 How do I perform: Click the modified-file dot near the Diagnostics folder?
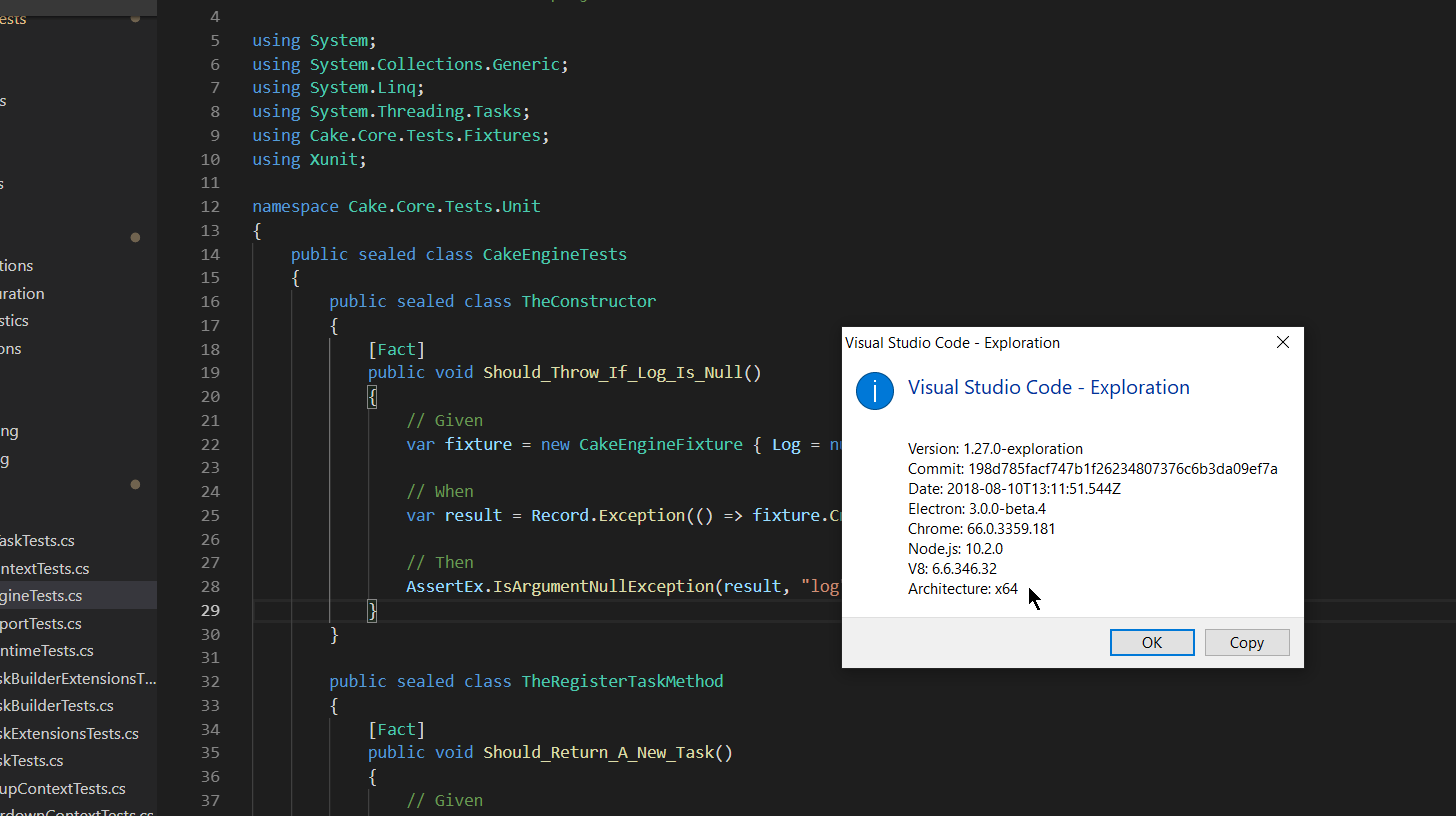tap(135, 237)
